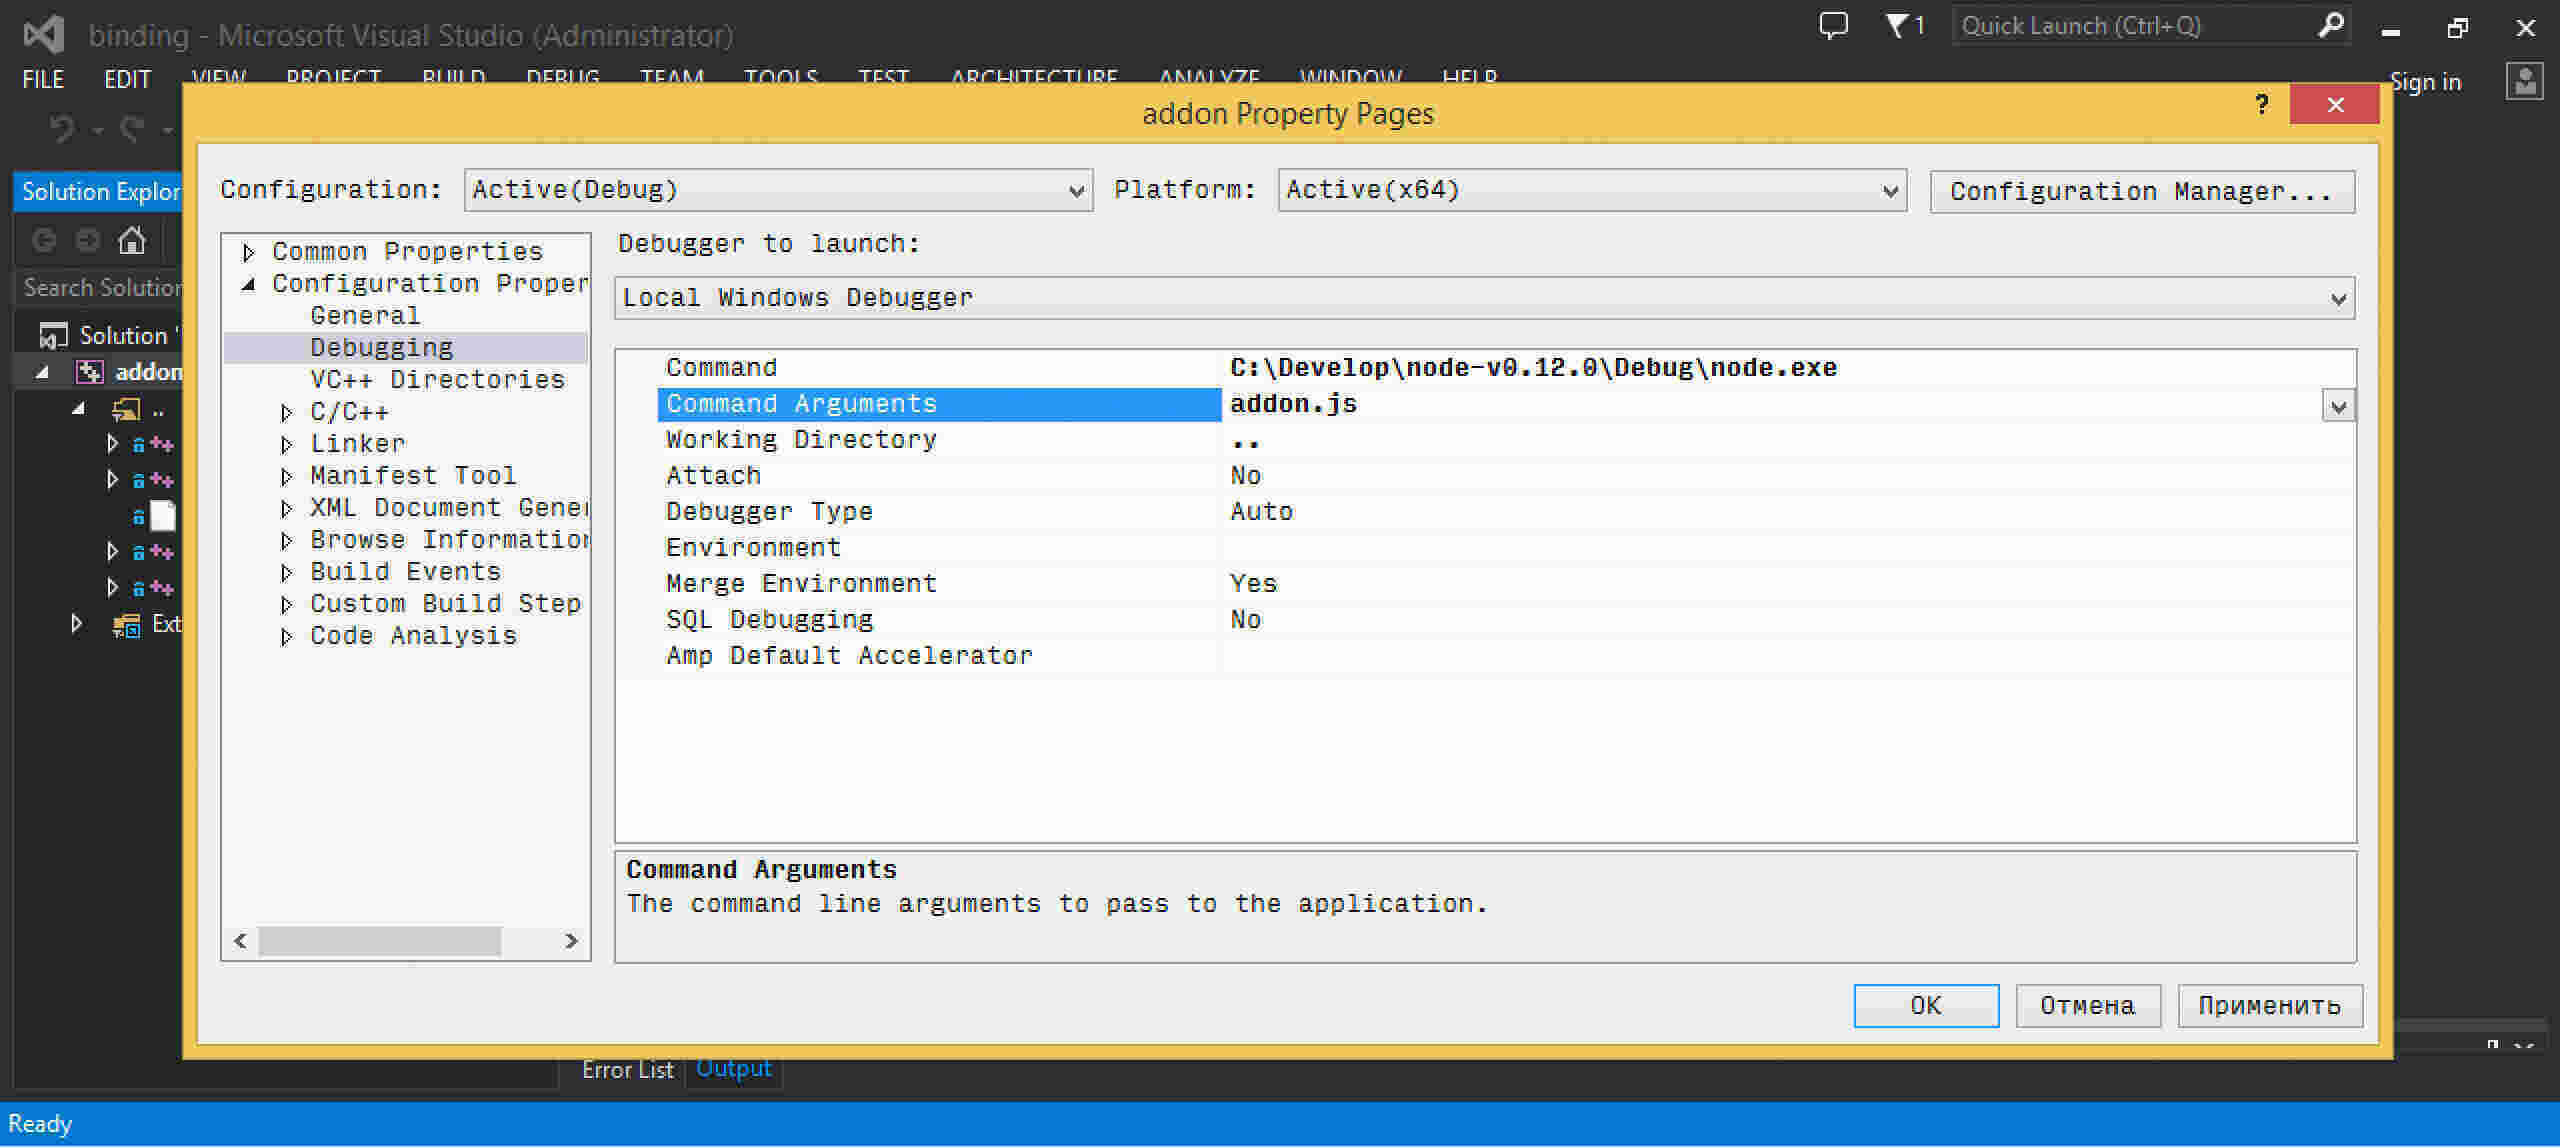Screen dimensions: 2560x1148
Task: Expand the XML Document Generator tree node
Action: 287,509
